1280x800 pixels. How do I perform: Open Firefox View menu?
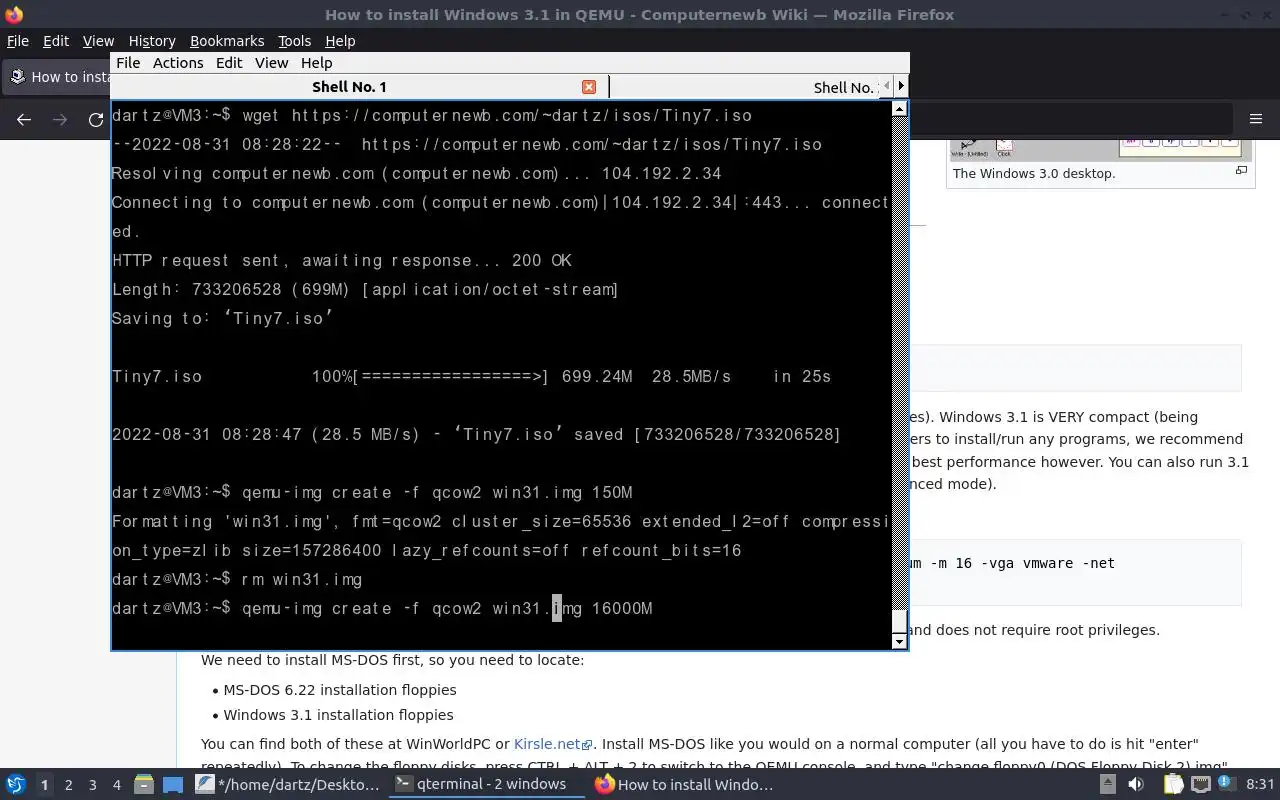(98, 41)
